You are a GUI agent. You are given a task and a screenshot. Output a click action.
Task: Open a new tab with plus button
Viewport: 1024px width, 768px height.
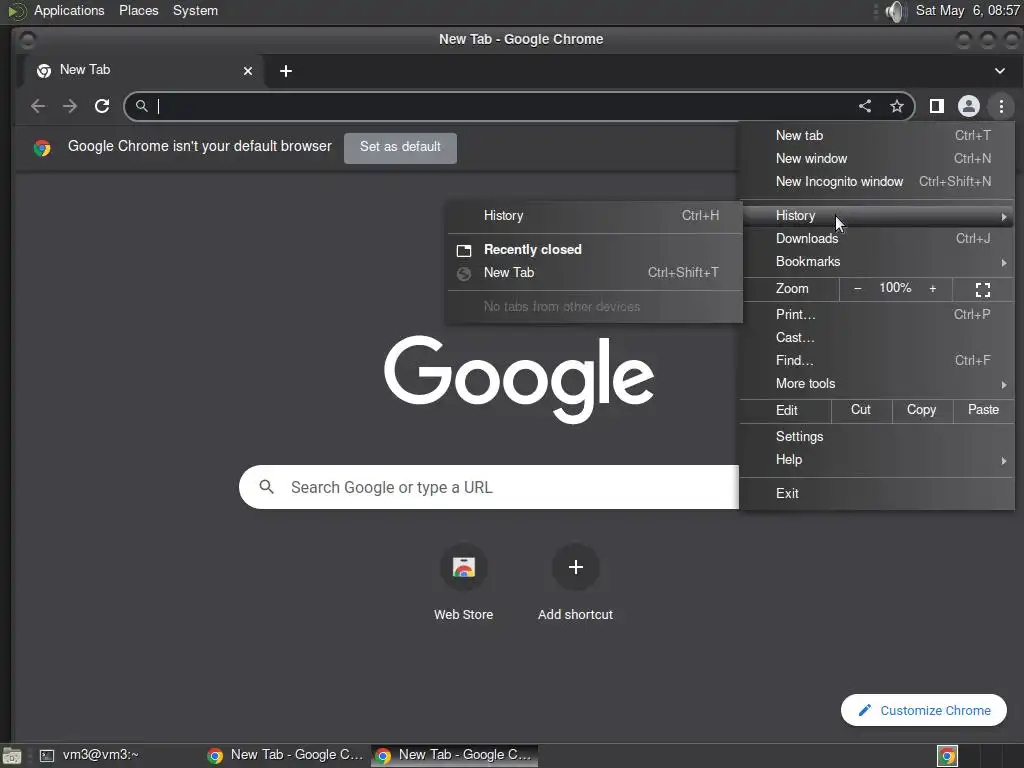[x=285, y=71]
